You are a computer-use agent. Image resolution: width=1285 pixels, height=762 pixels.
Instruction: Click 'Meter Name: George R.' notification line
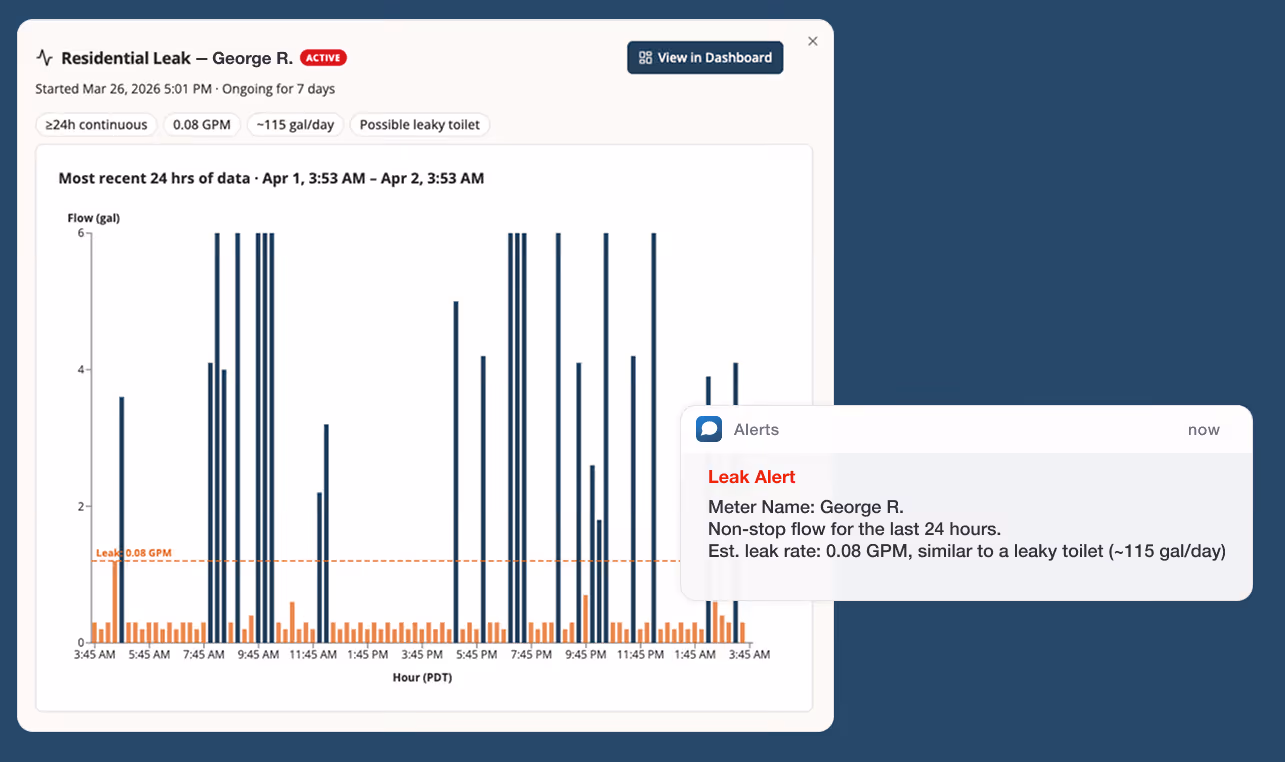(x=806, y=507)
